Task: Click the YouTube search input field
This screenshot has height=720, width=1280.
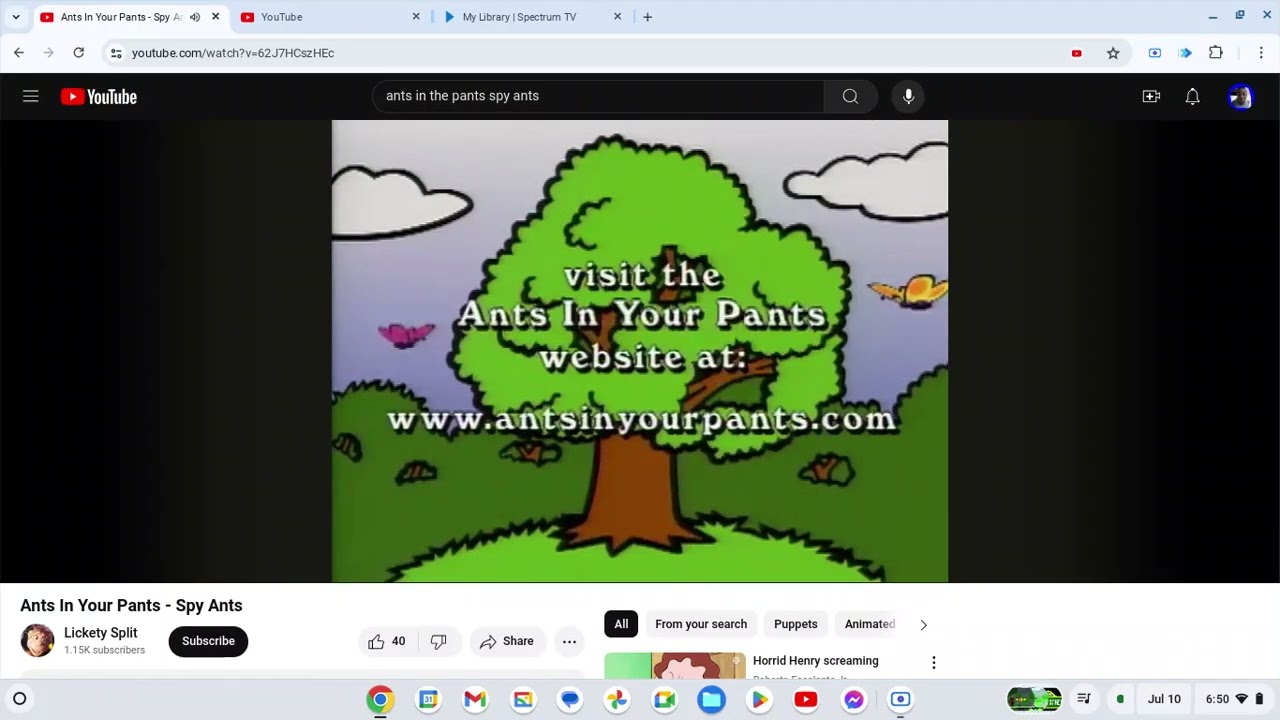Action: (x=598, y=96)
